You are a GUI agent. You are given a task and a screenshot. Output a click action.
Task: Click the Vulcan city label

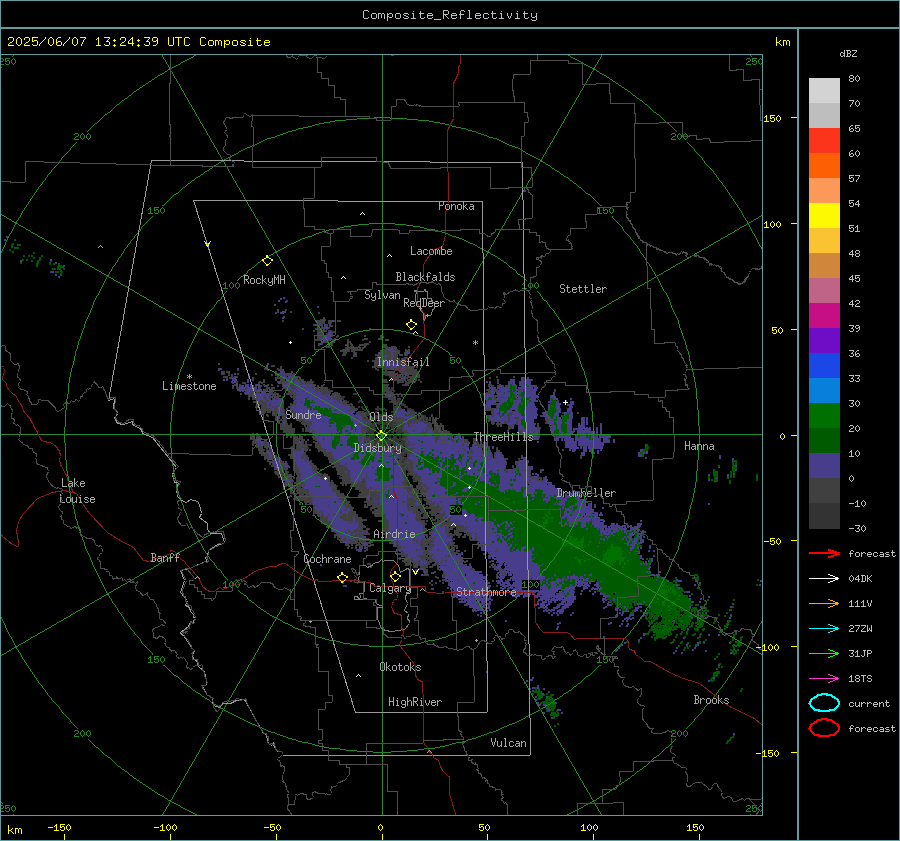[x=509, y=743]
